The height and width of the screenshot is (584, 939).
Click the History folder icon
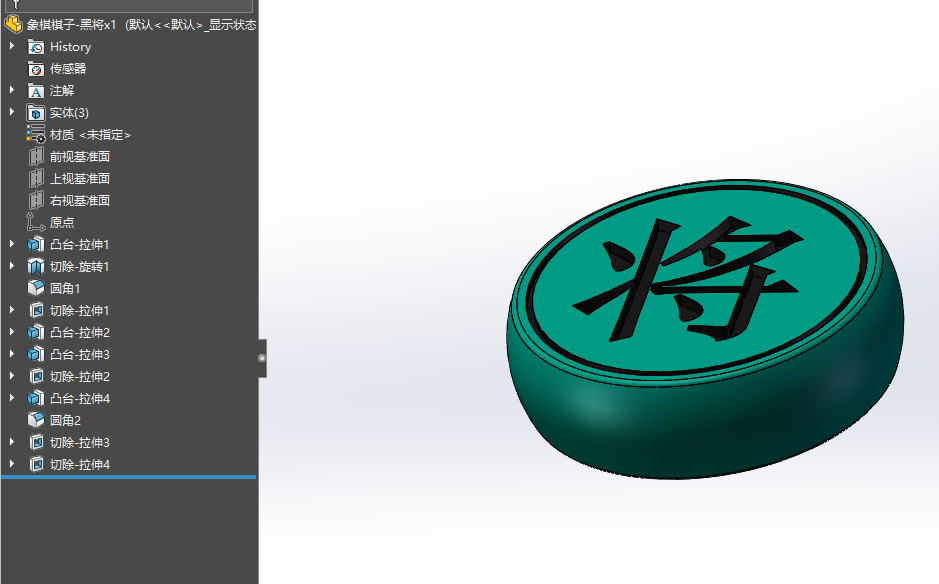point(36,47)
